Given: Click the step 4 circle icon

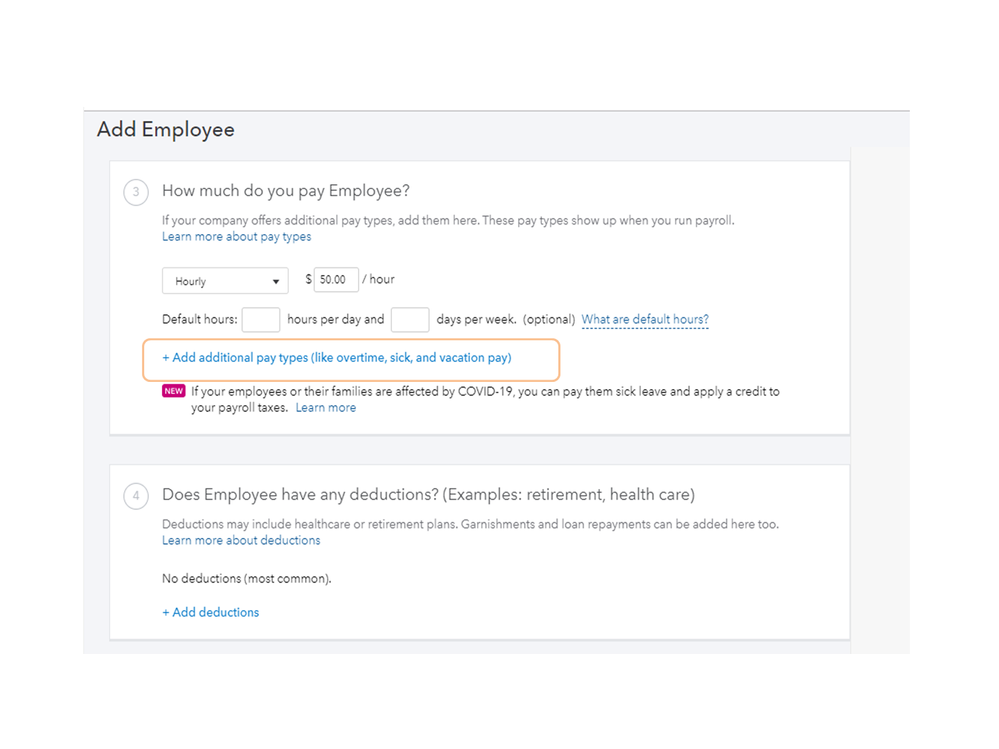Looking at the screenshot, I should [x=136, y=496].
